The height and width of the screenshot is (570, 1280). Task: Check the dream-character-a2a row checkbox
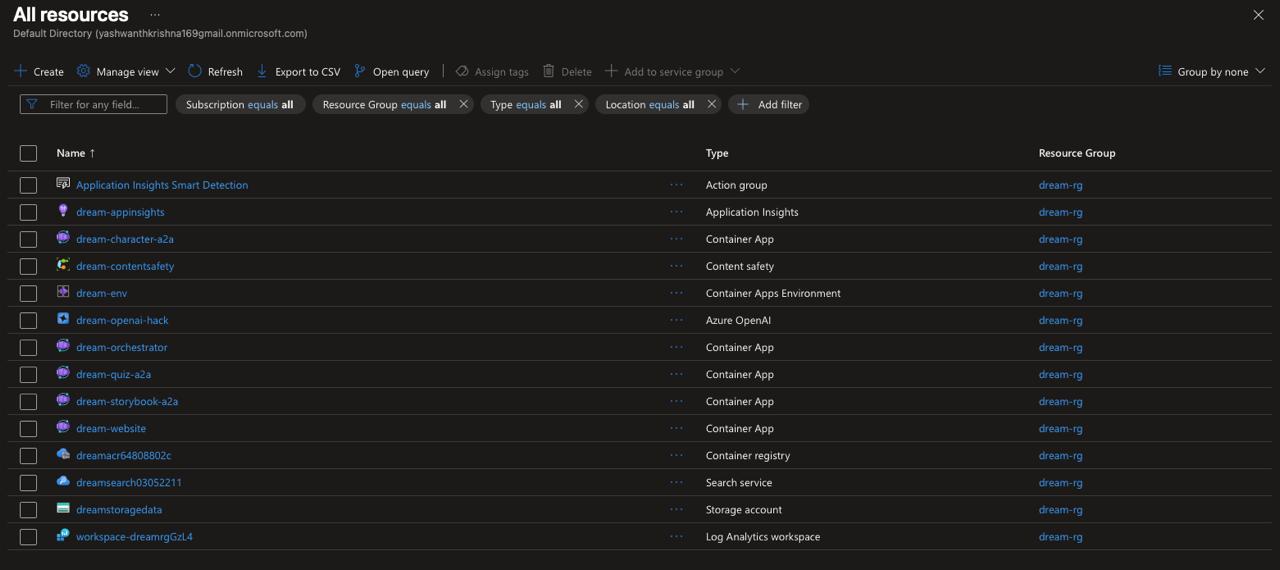click(28, 239)
